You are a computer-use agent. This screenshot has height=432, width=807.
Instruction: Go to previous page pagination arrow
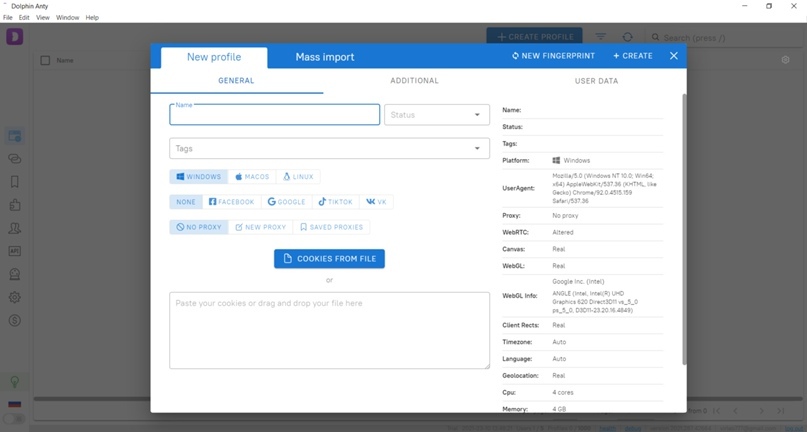pyautogui.click(x=735, y=410)
